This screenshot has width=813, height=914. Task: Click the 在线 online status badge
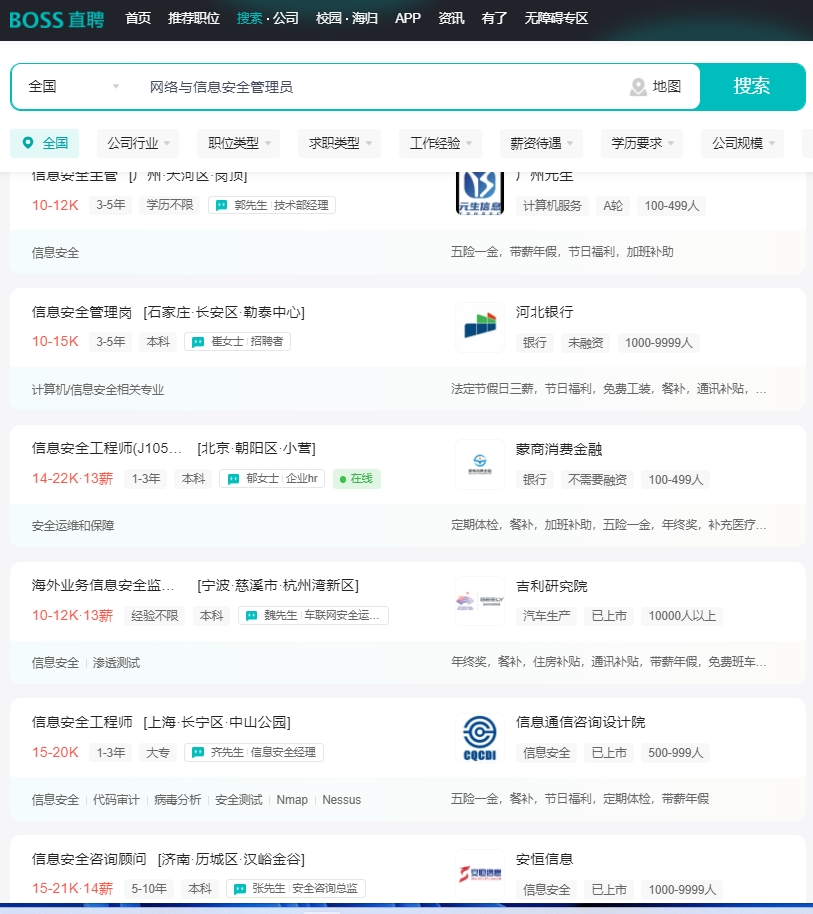coord(357,479)
